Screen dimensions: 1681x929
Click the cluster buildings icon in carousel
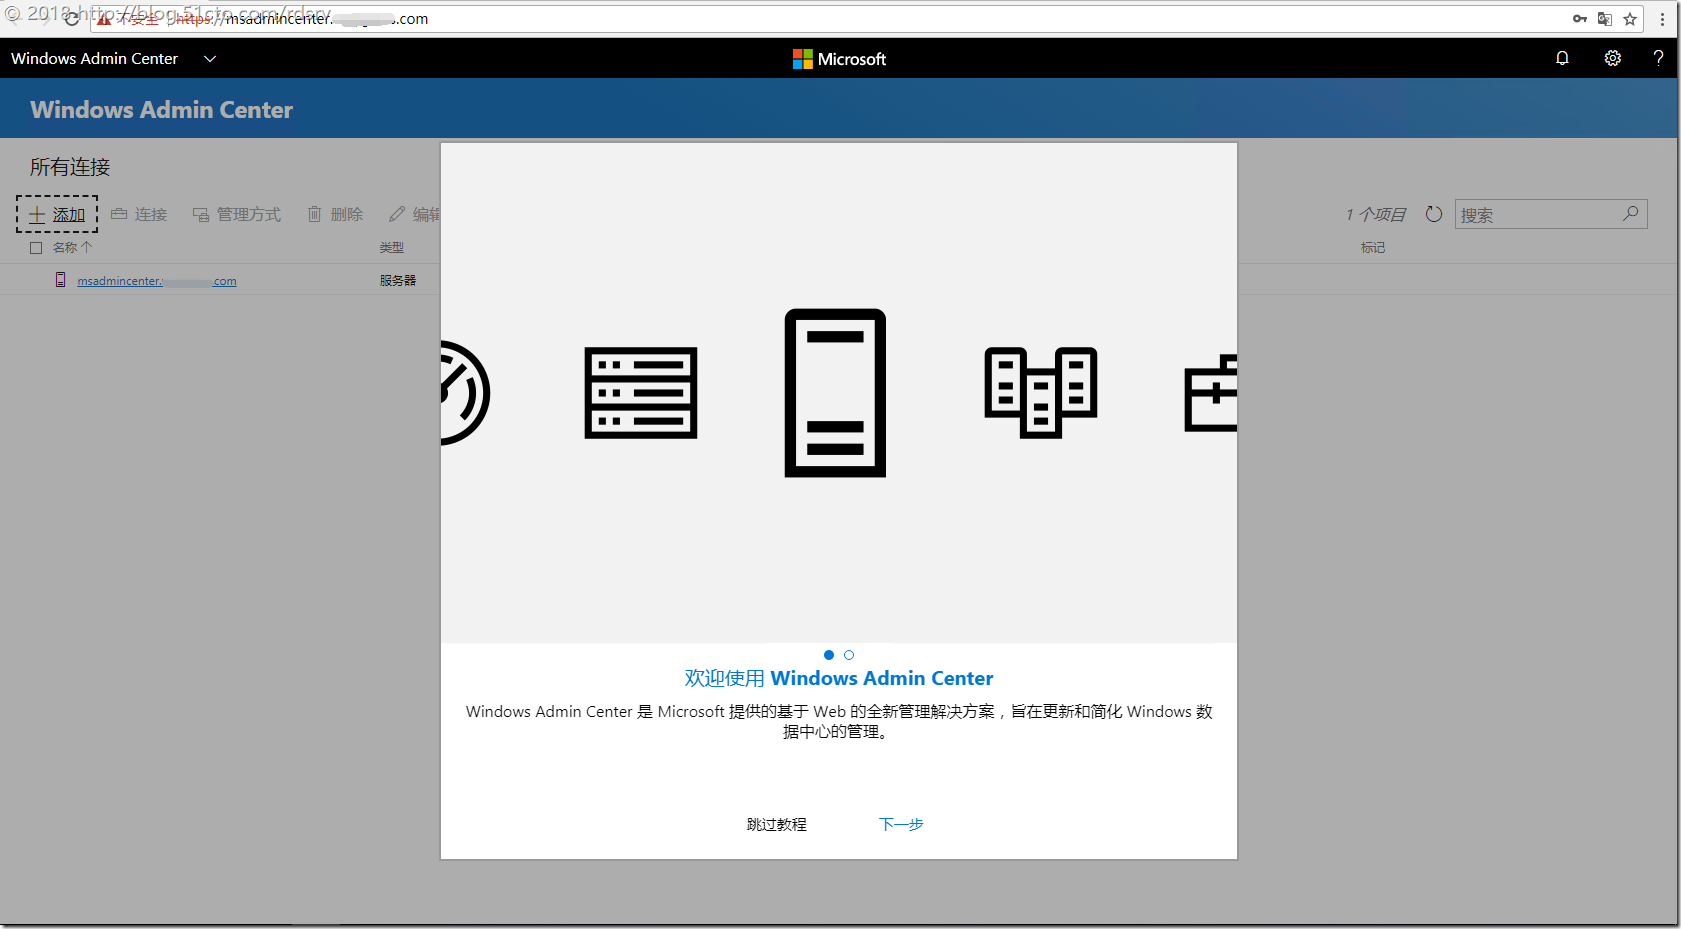point(1041,393)
